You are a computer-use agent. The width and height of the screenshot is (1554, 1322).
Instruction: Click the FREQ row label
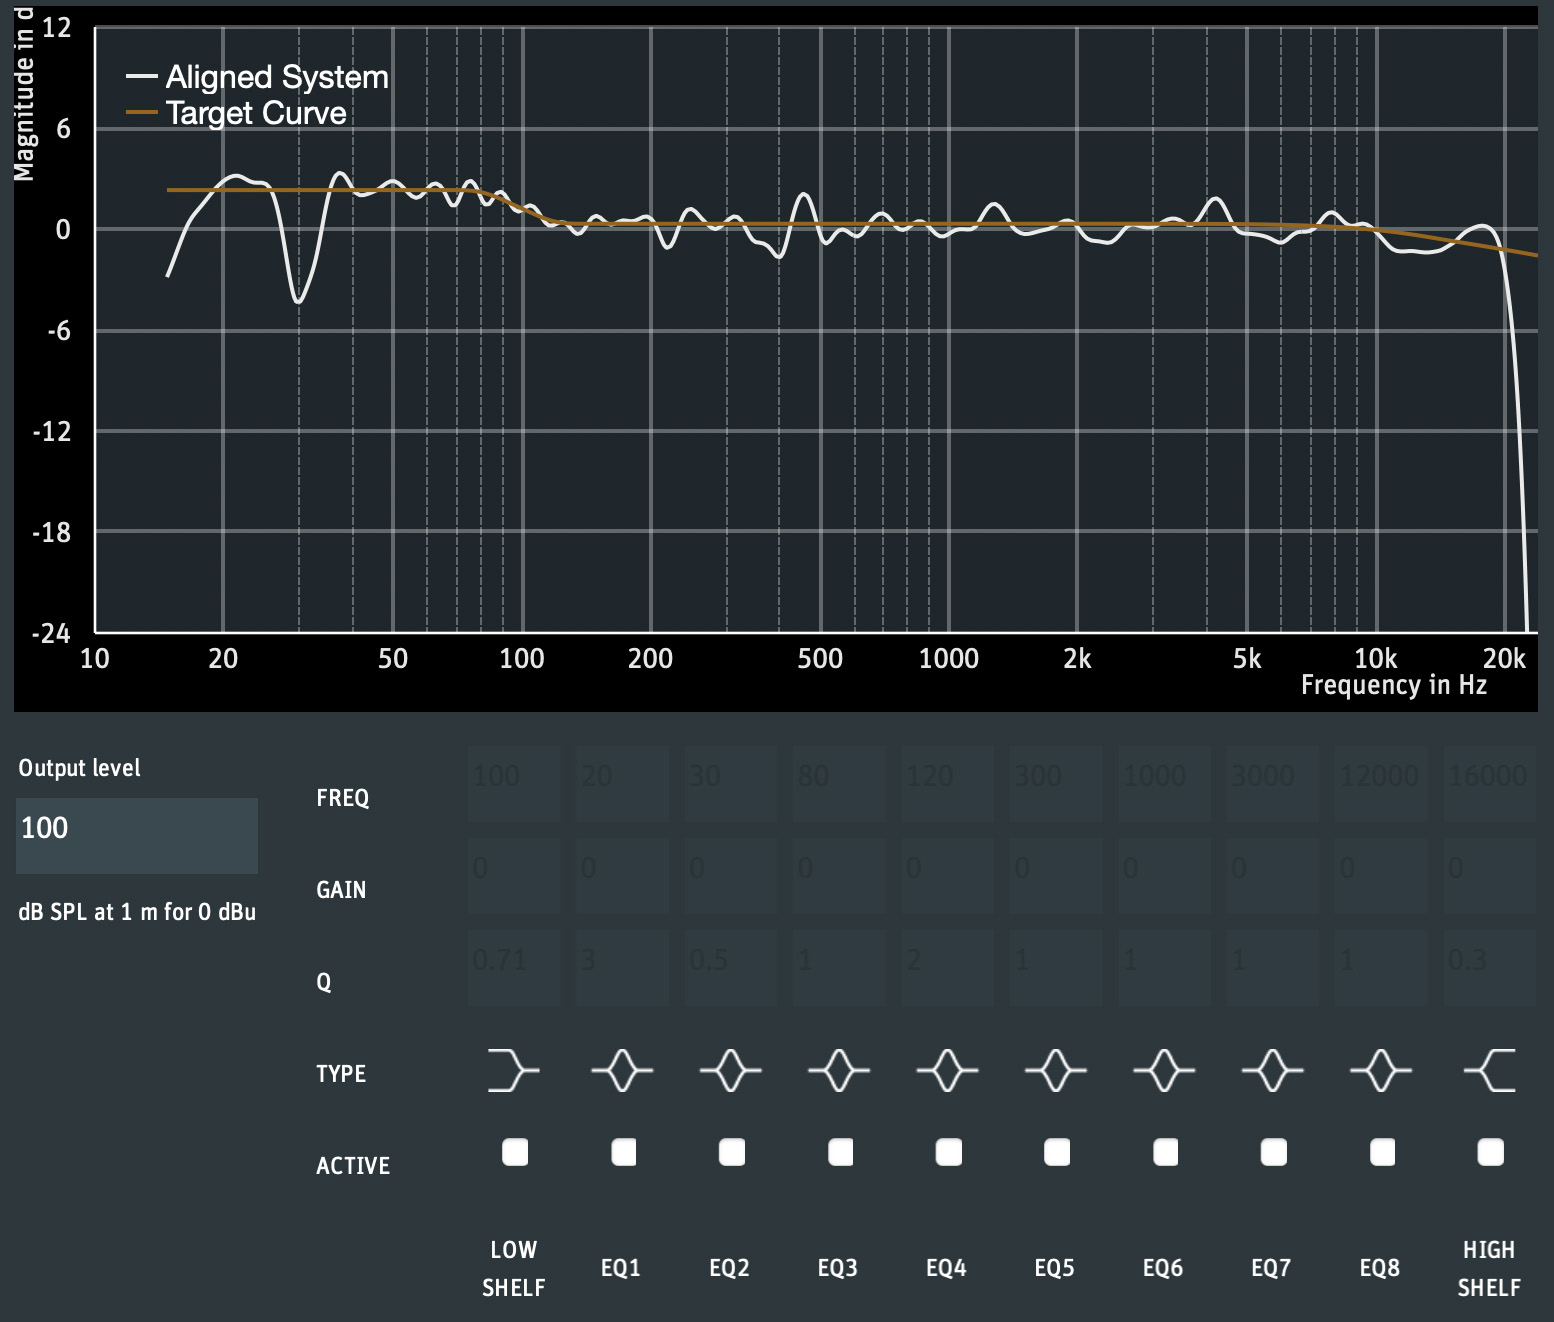343,798
